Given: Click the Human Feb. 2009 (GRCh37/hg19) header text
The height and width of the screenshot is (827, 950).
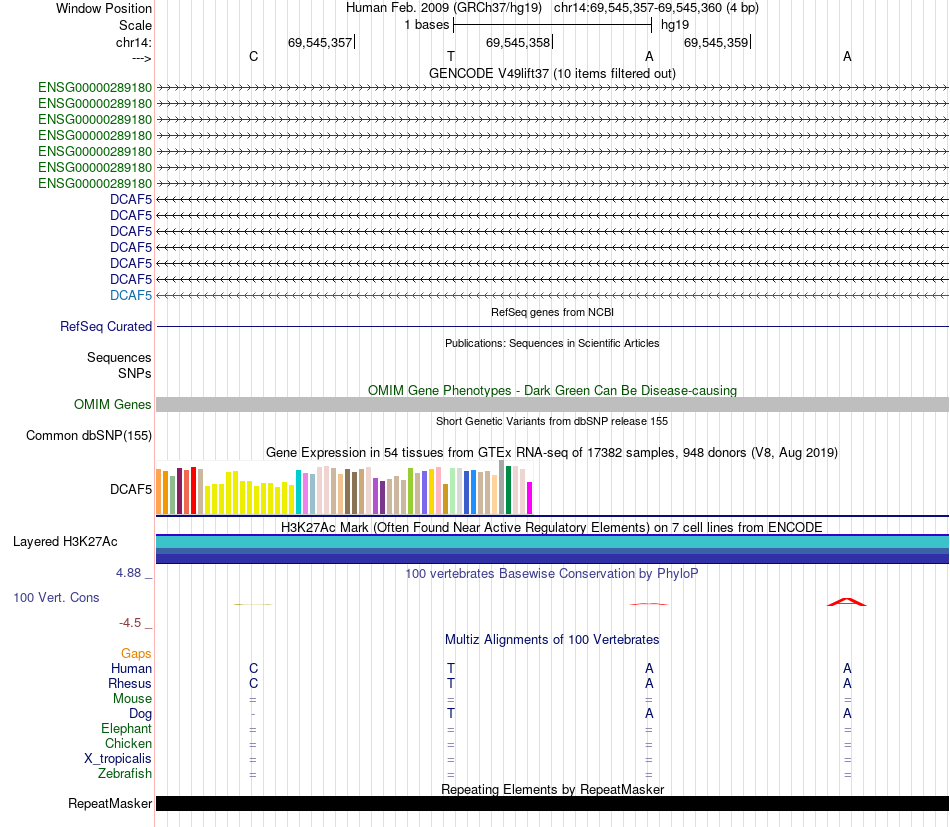Looking at the screenshot, I should click(x=443, y=8).
